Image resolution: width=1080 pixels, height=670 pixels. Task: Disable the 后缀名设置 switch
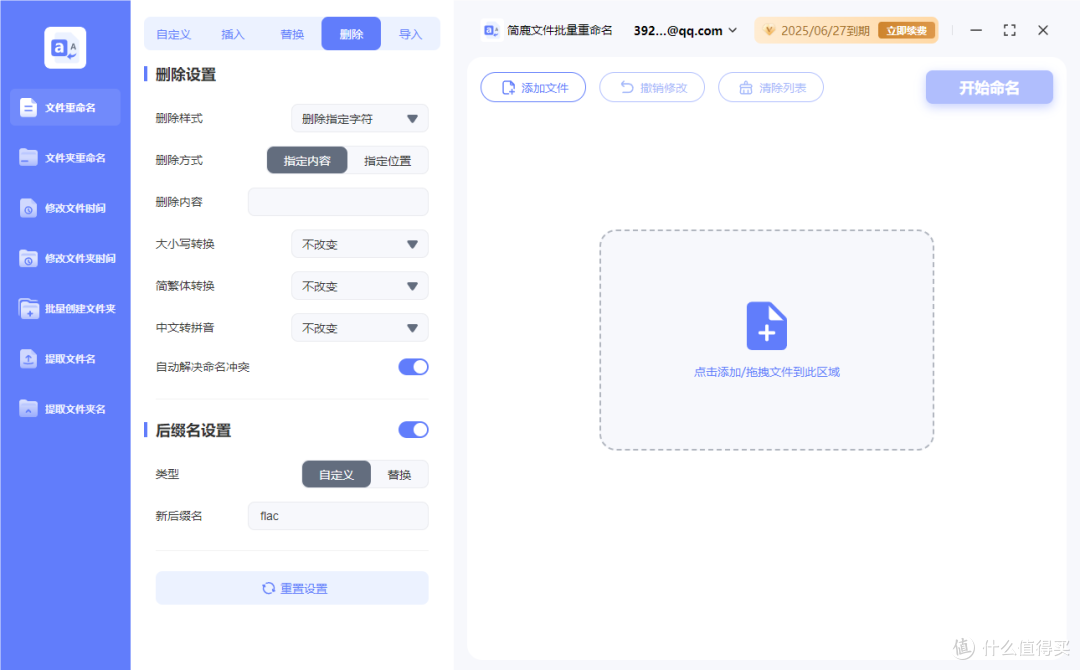coord(413,430)
